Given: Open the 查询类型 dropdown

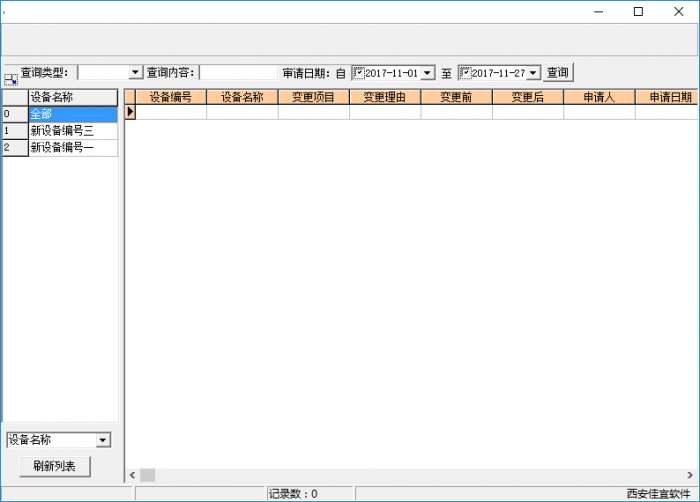Looking at the screenshot, I should 135,72.
